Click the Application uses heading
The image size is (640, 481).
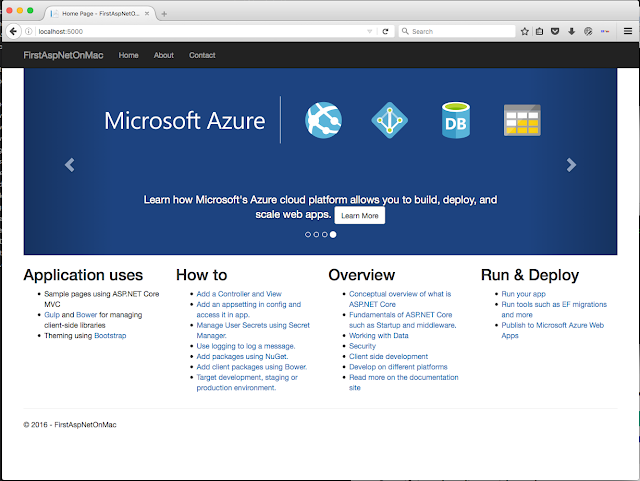pos(83,275)
